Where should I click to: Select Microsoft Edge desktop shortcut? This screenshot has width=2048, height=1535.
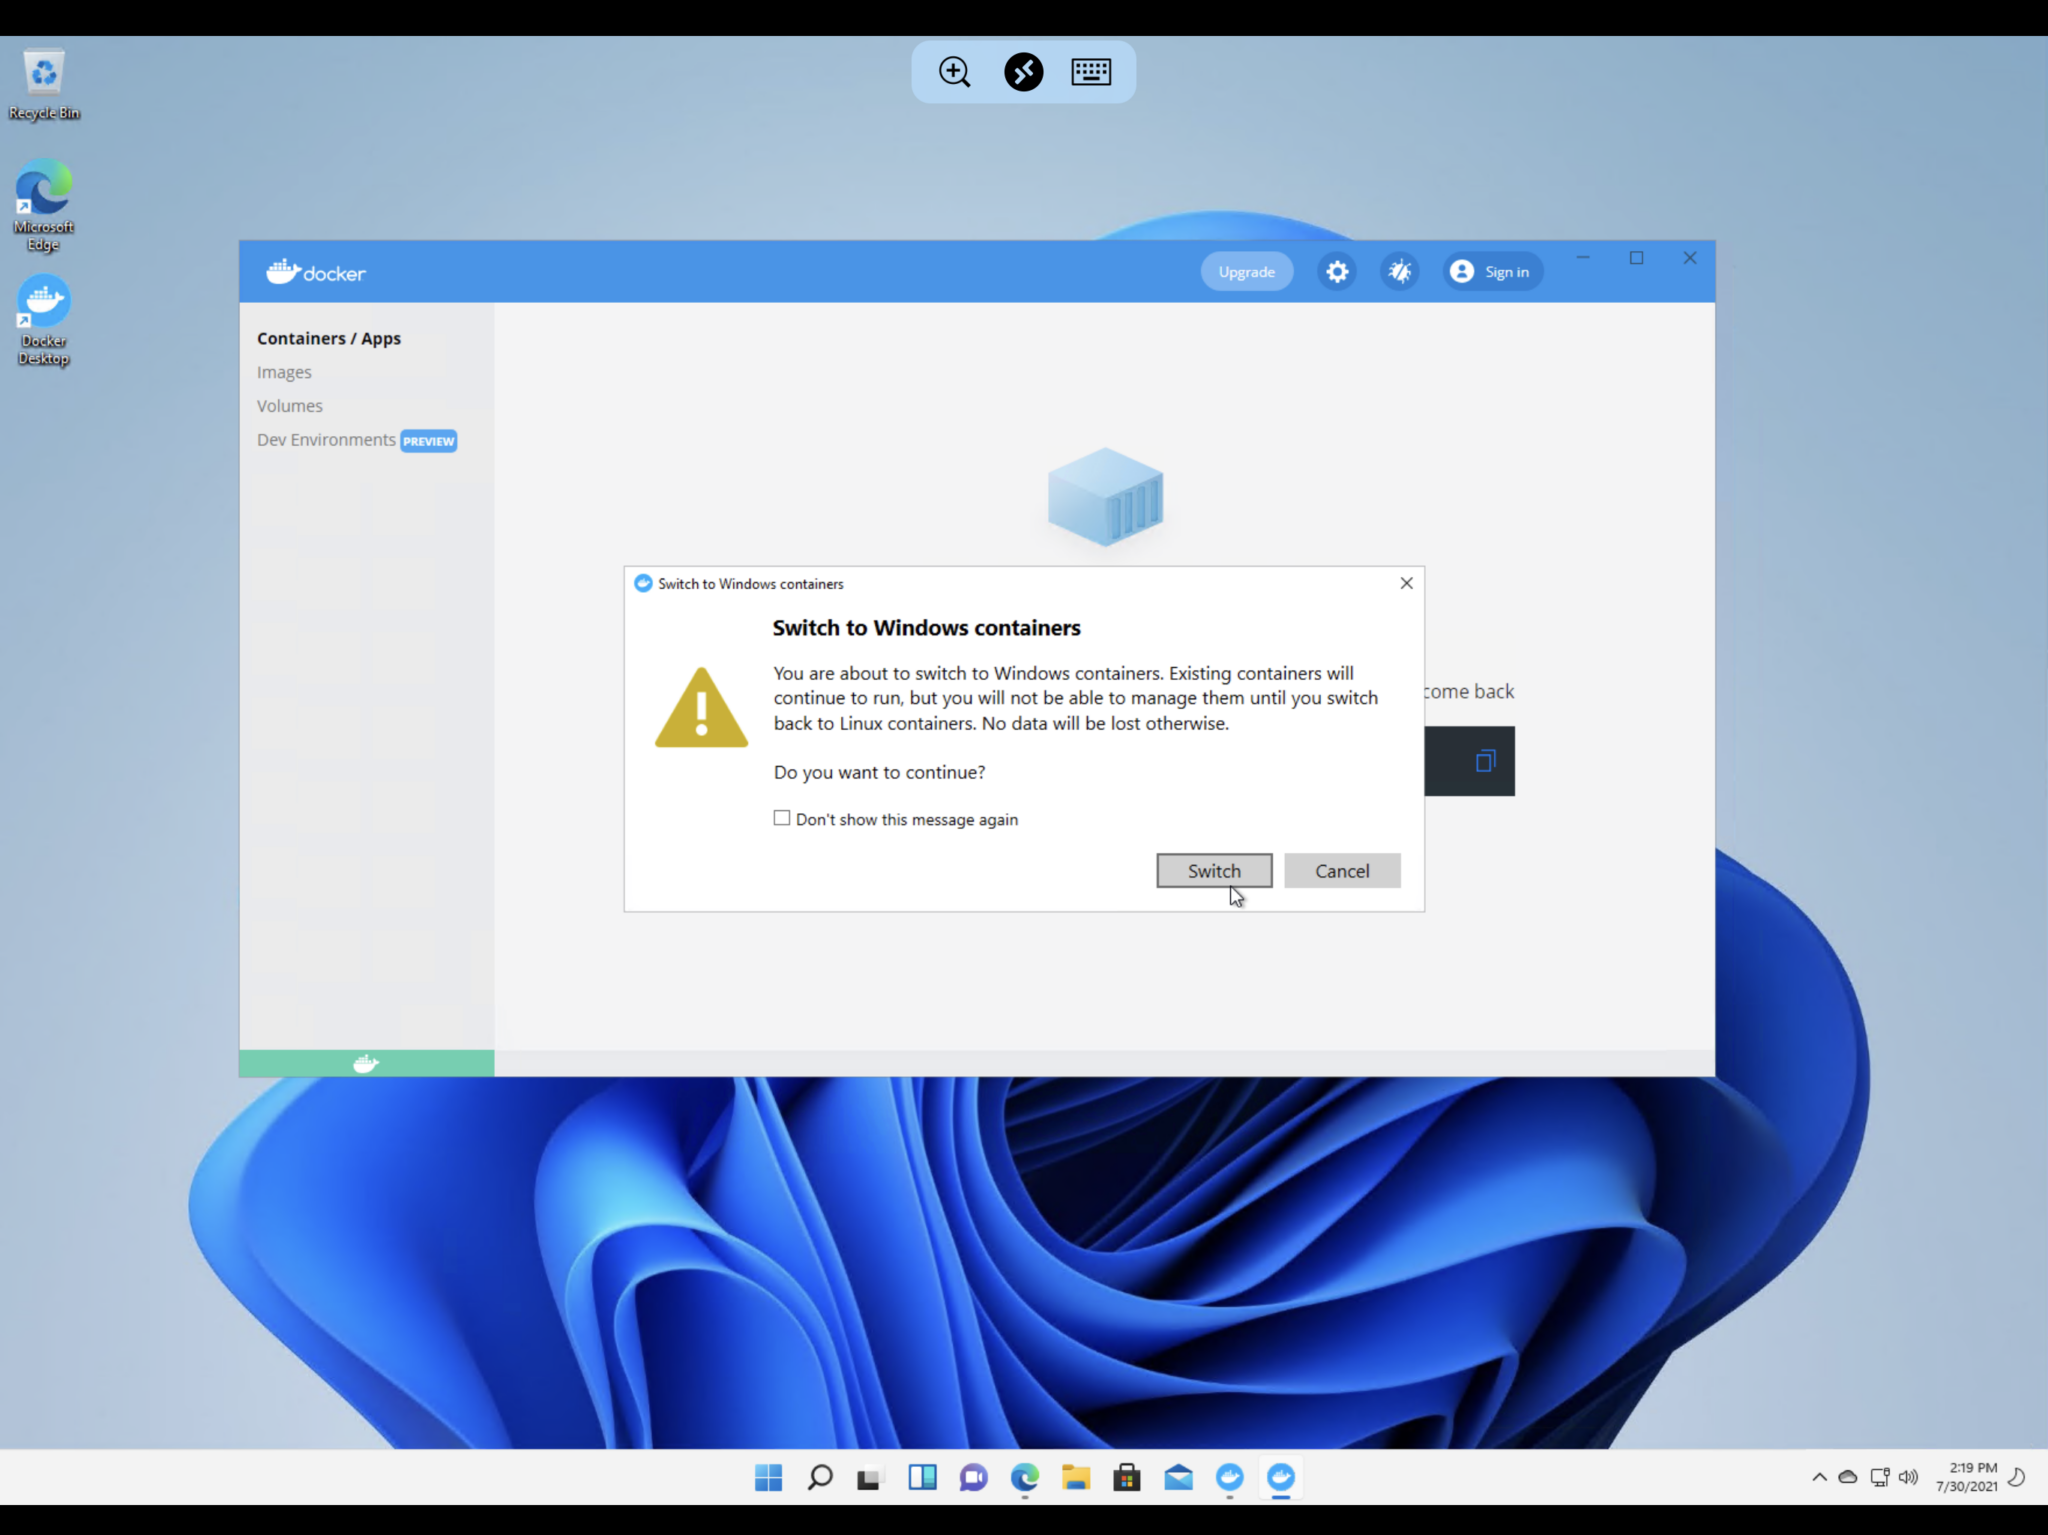coord(44,205)
